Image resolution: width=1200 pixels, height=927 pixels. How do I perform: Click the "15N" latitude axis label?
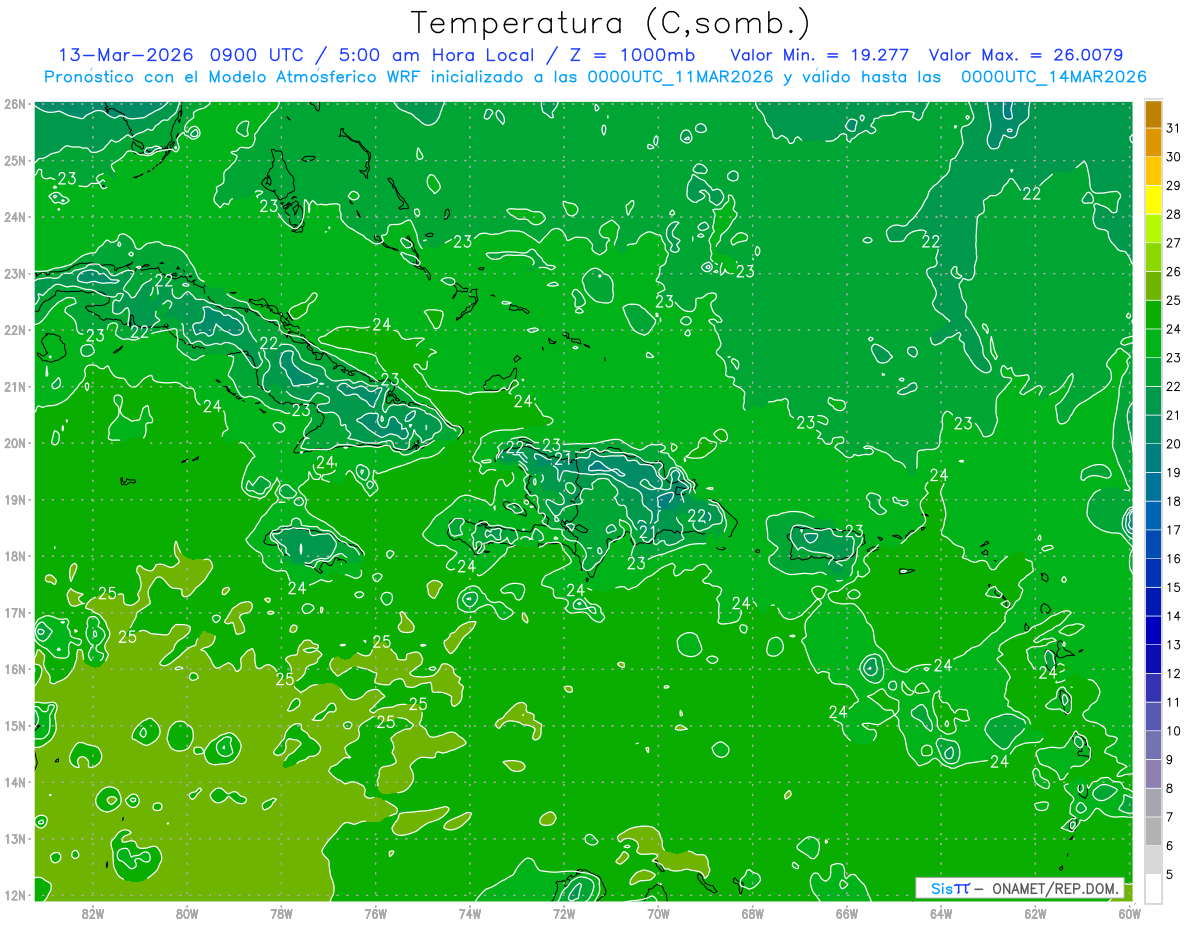(x=15, y=725)
